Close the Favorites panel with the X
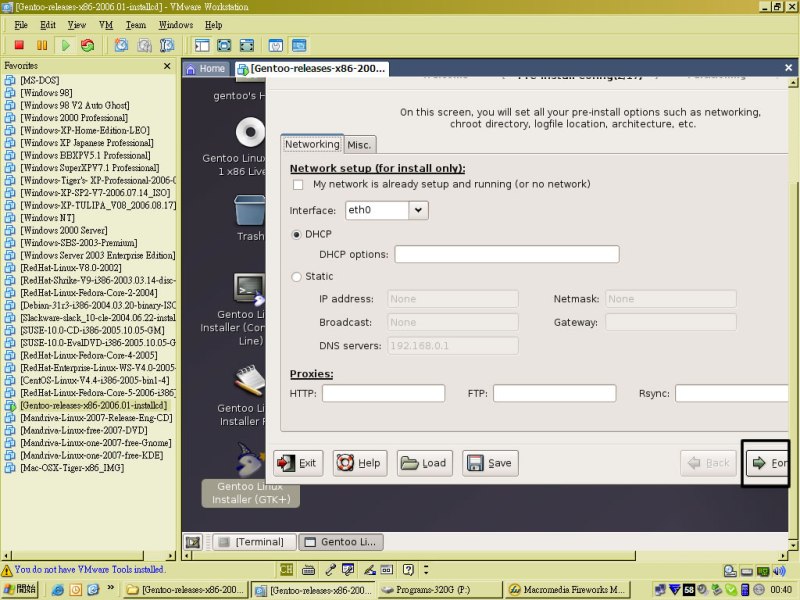The width and height of the screenshot is (800, 600). (x=167, y=66)
